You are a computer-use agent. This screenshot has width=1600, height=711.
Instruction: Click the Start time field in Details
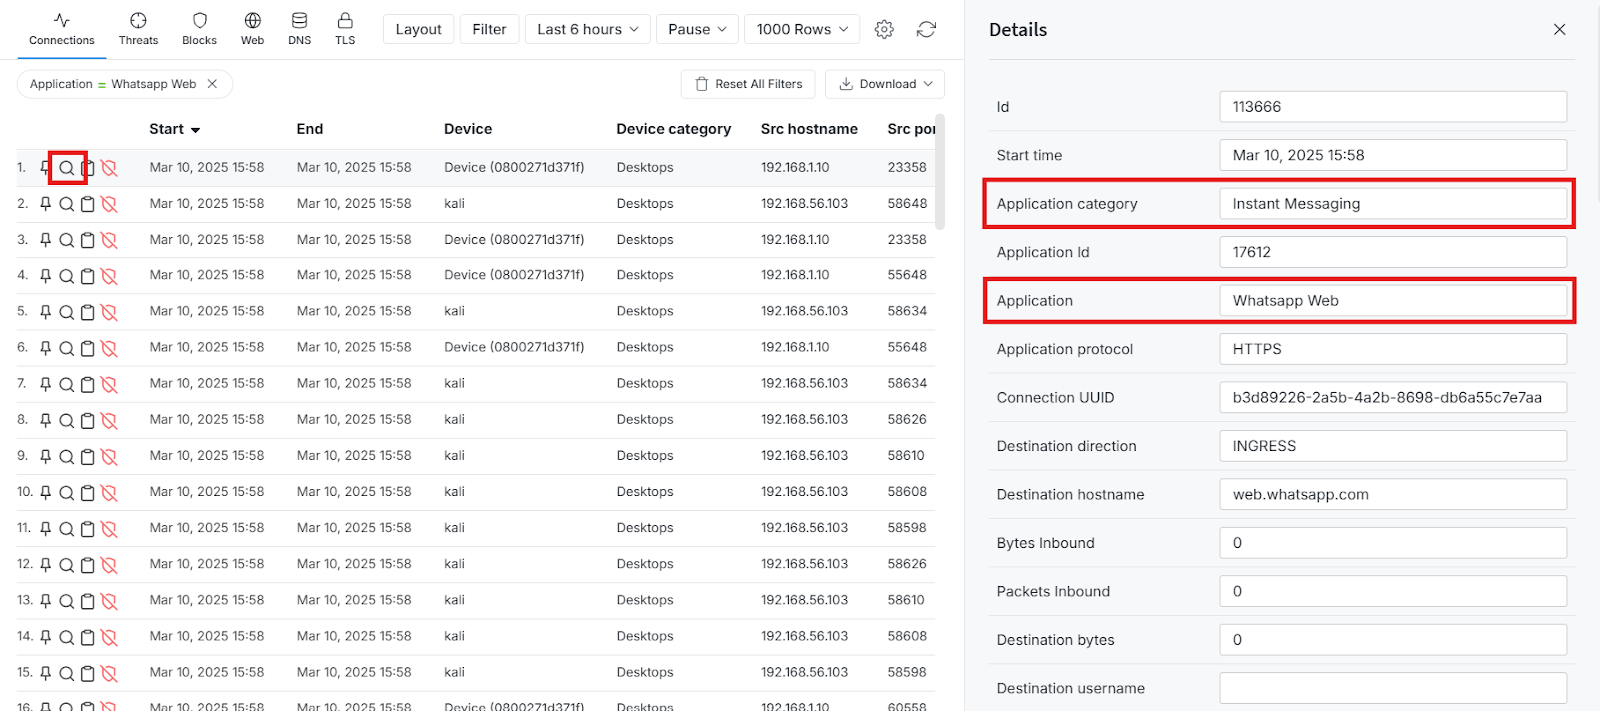pos(1393,155)
